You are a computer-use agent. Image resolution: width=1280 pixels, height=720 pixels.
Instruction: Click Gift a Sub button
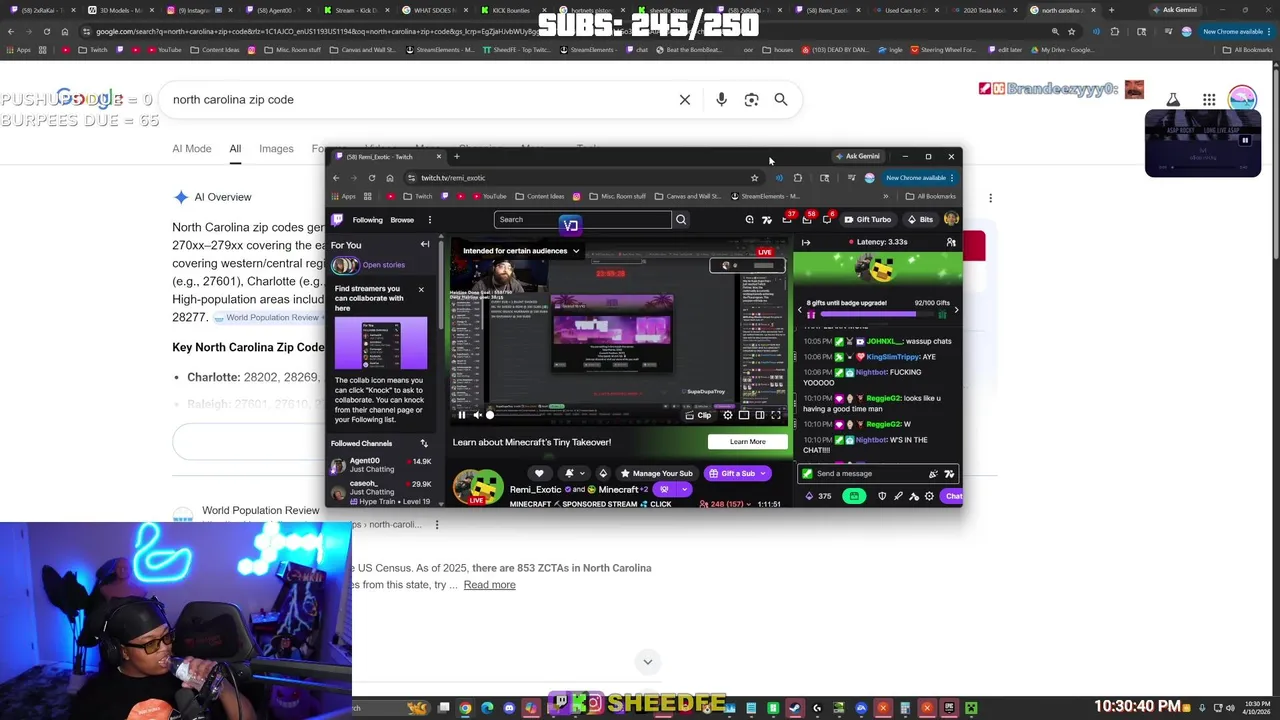click(x=737, y=473)
